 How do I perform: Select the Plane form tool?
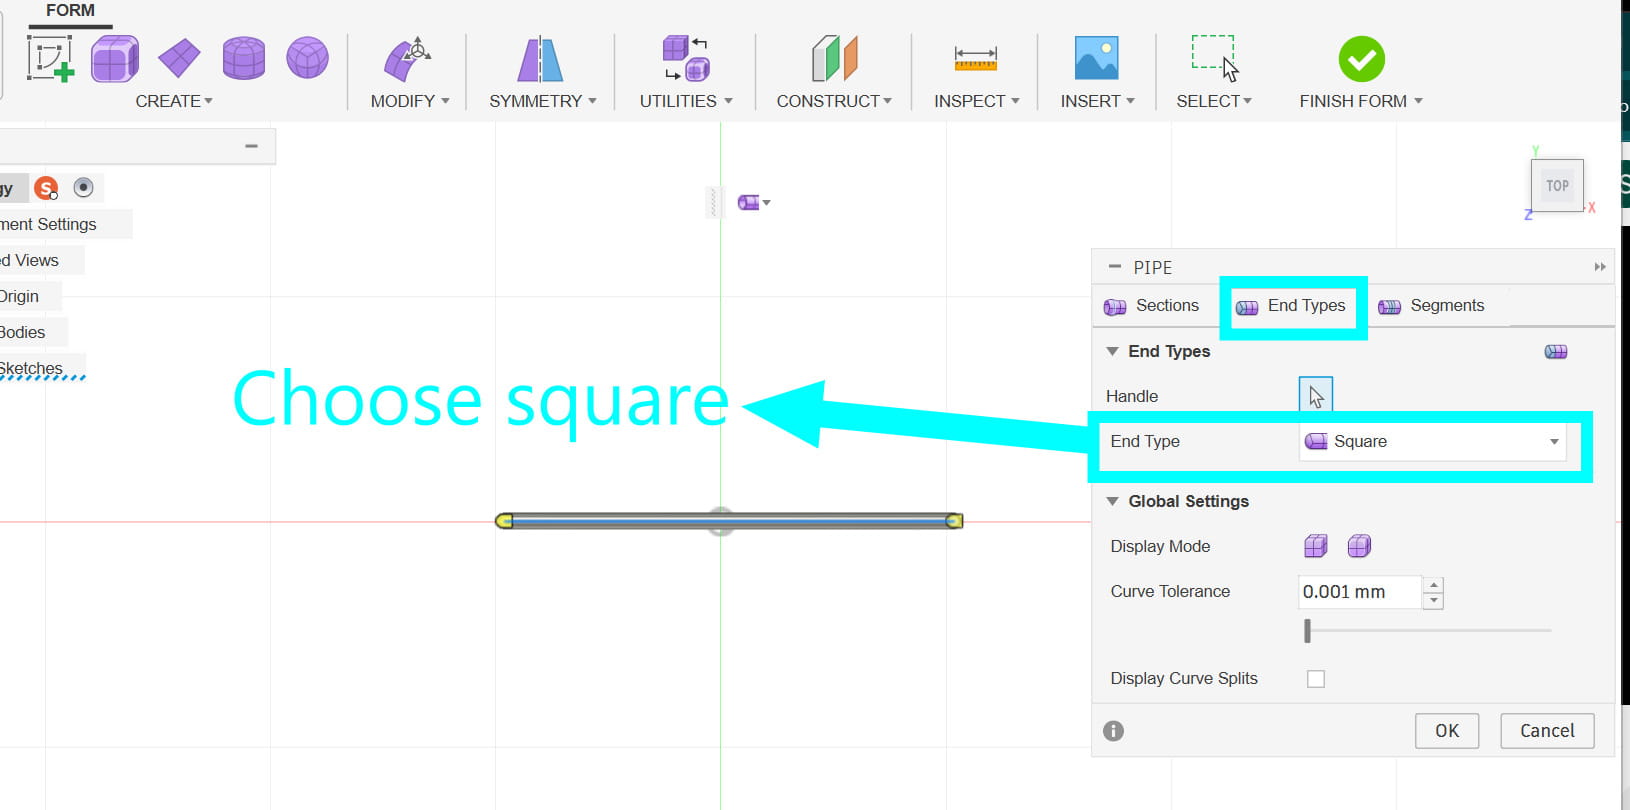click(179, 59)
